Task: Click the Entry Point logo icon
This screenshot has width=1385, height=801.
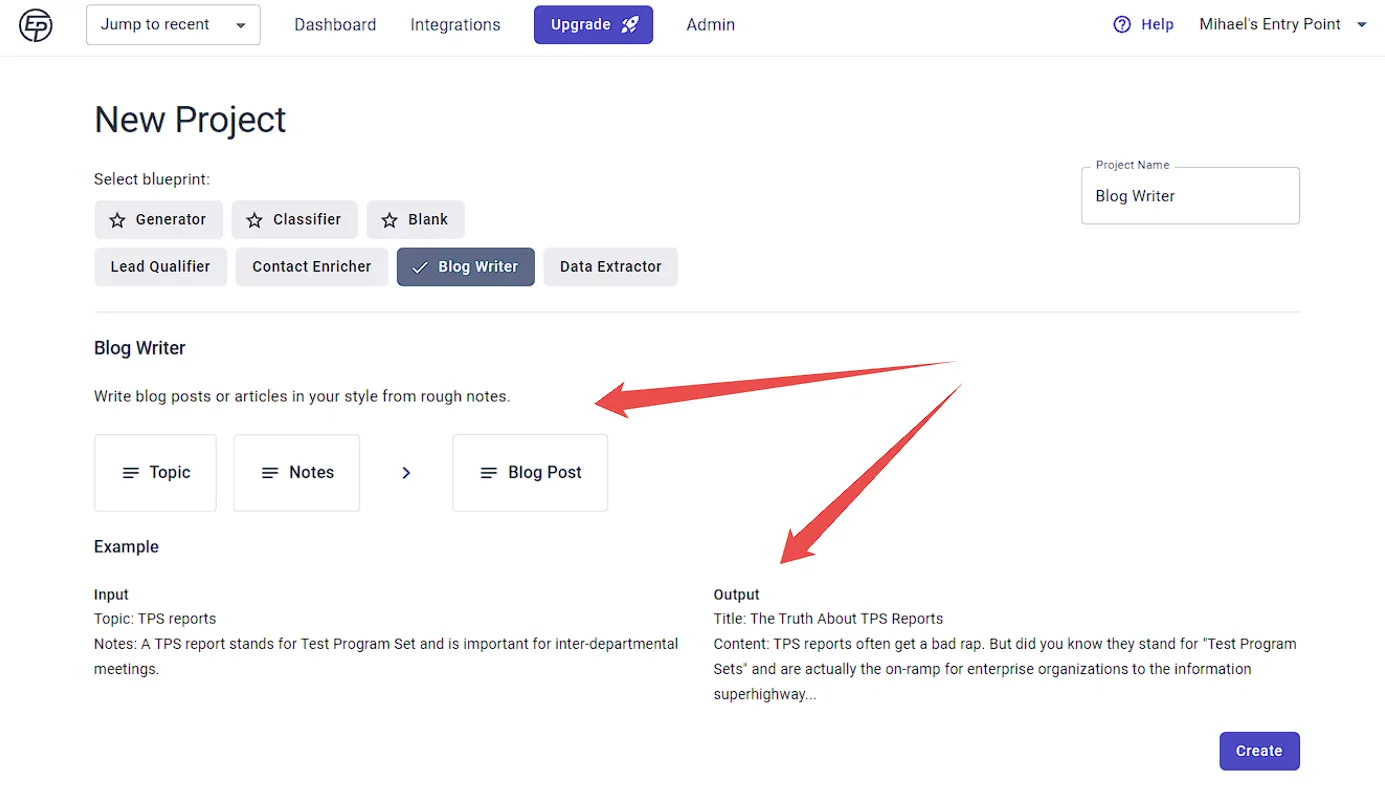Action: pyautogui.click(x=36, y=25)
